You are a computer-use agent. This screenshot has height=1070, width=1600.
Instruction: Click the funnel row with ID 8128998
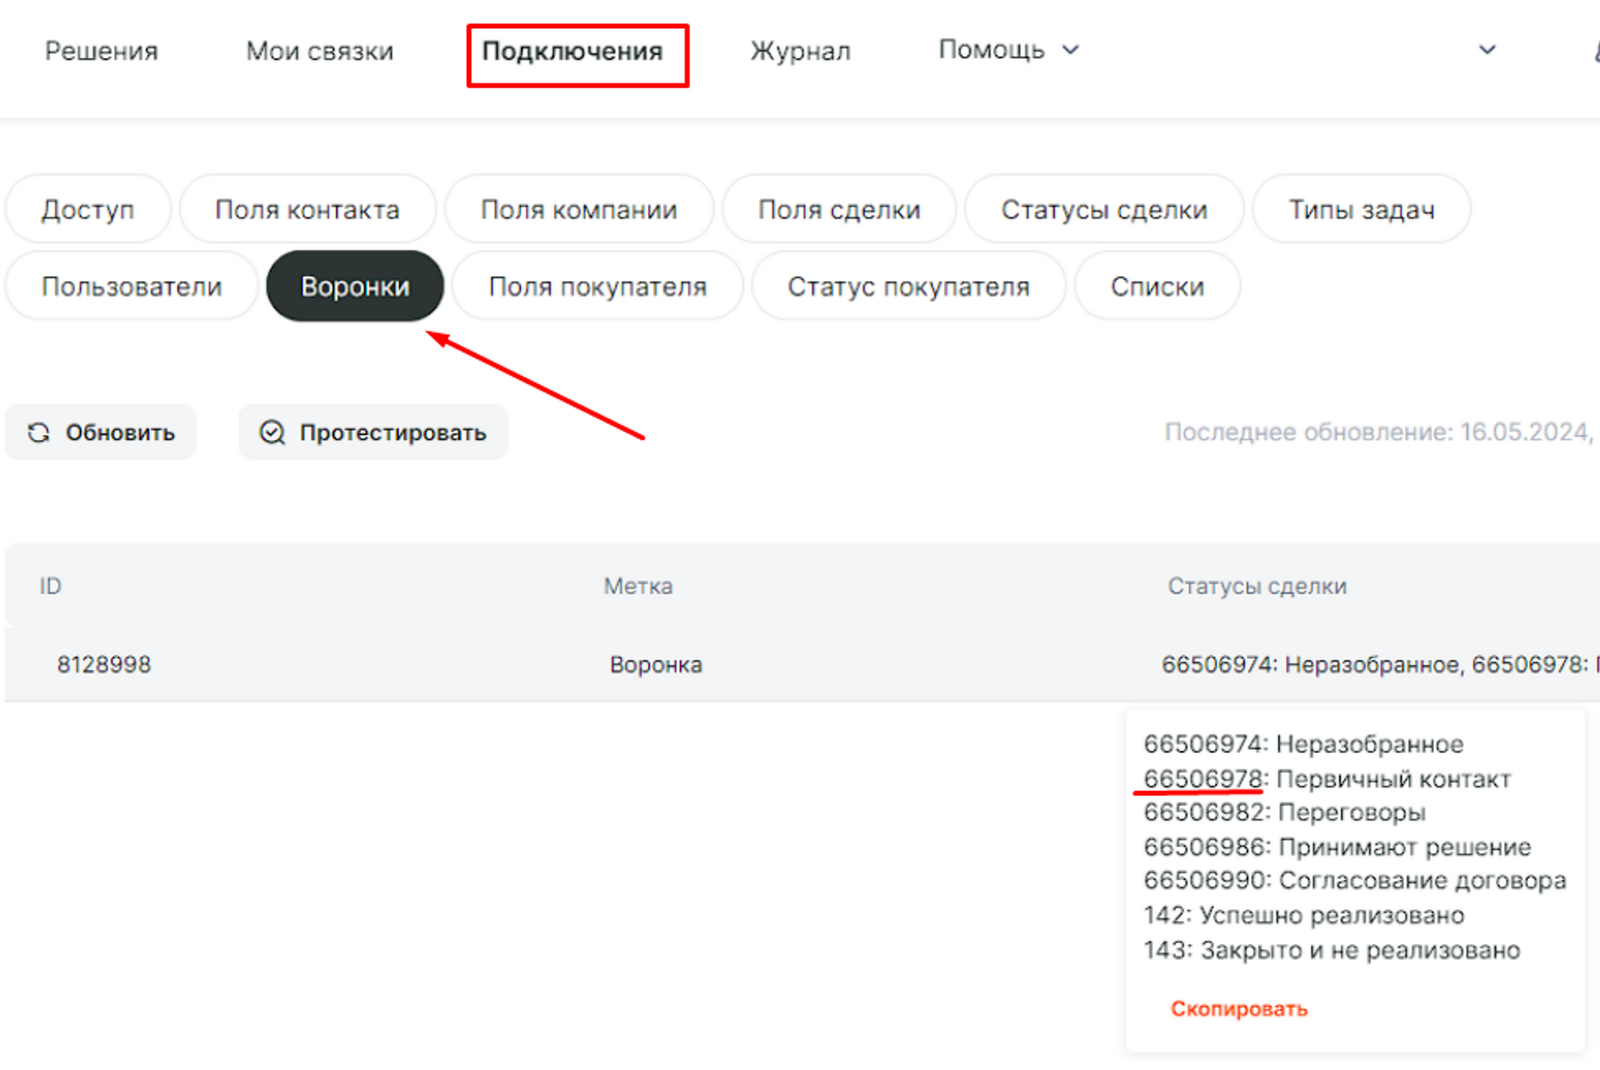pyautogui.click(x=104, y=665)
